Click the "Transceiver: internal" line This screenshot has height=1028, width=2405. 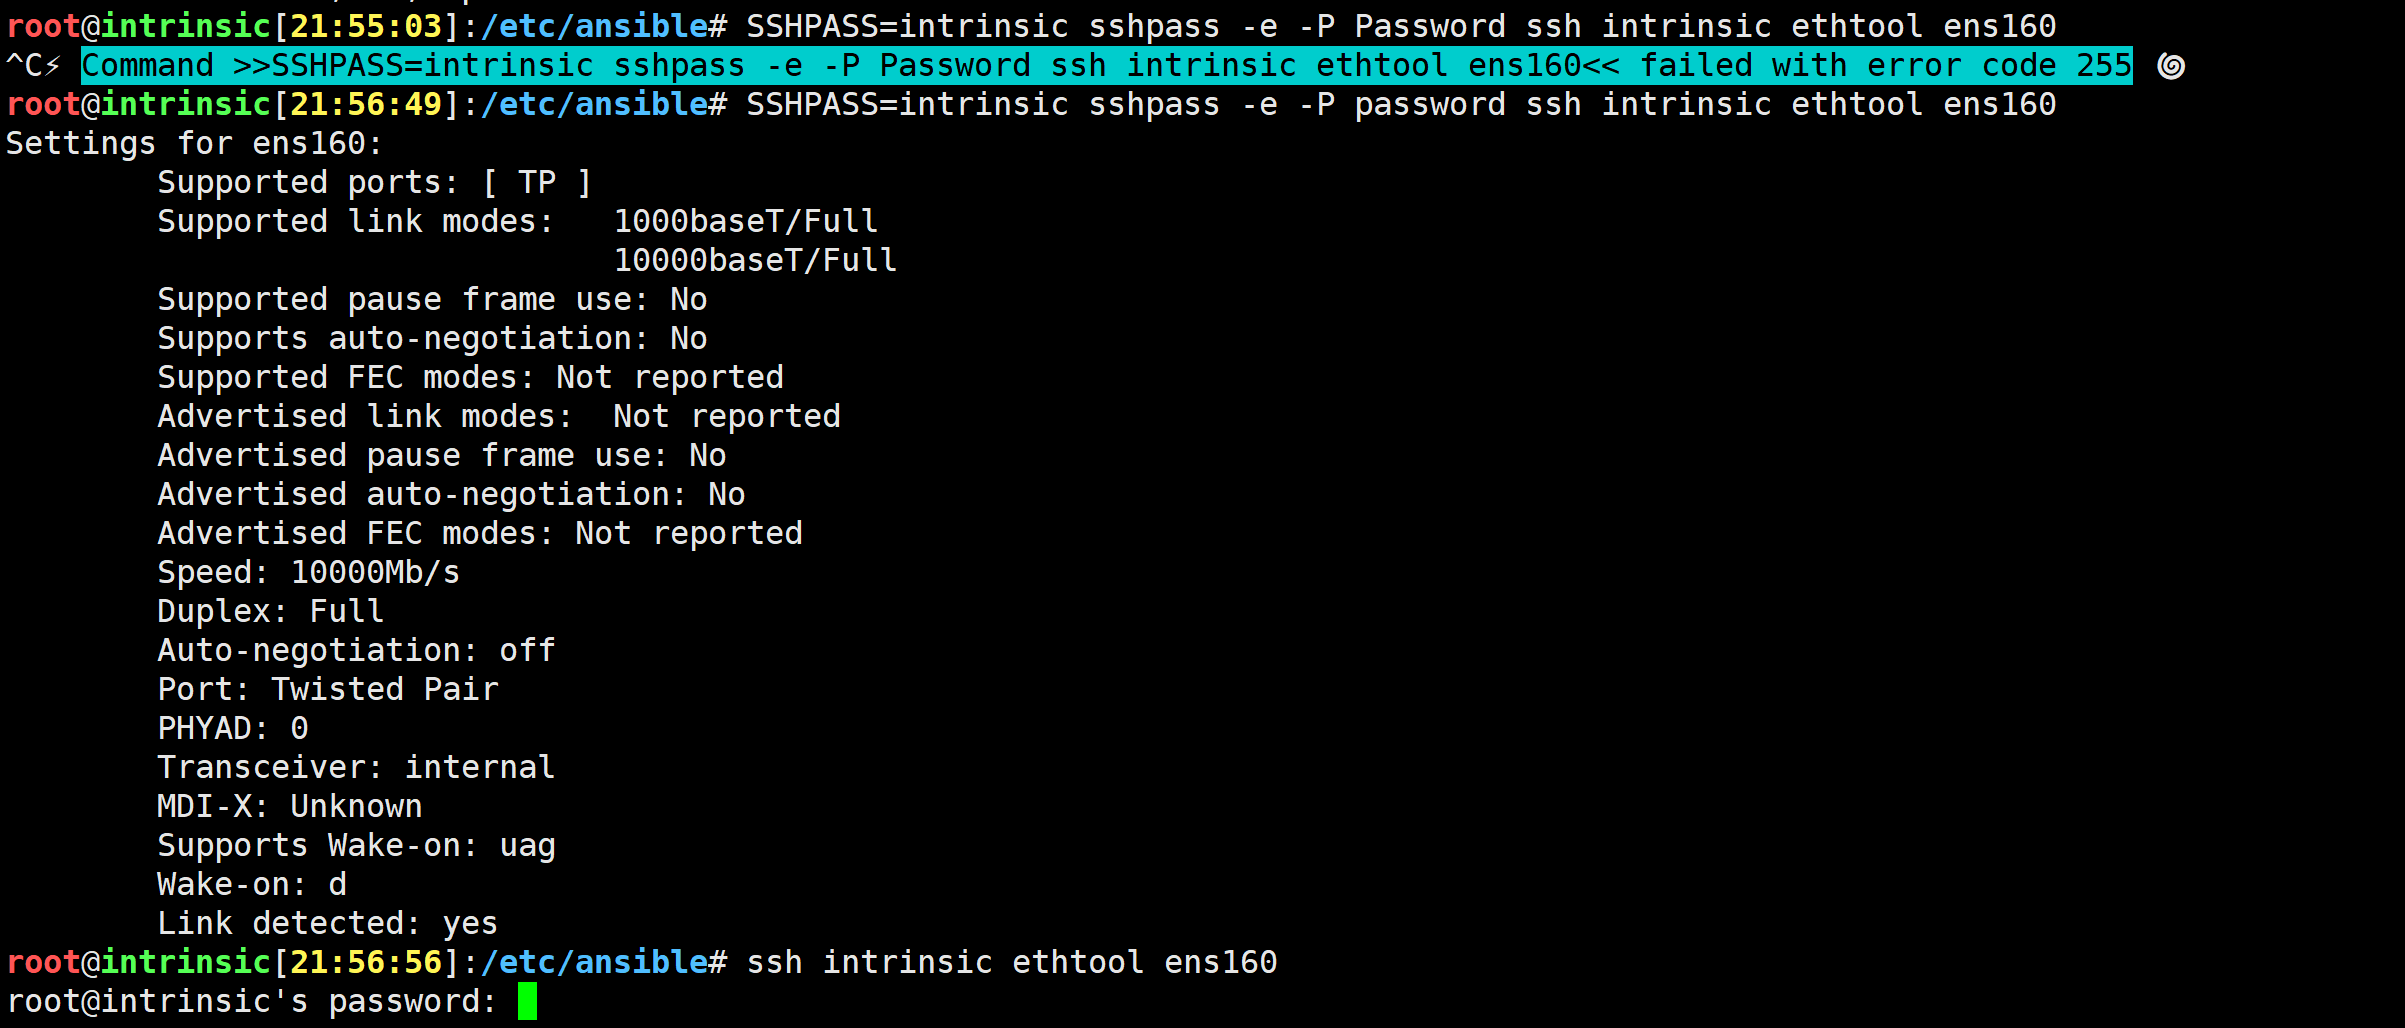click(x=356, y=768)
